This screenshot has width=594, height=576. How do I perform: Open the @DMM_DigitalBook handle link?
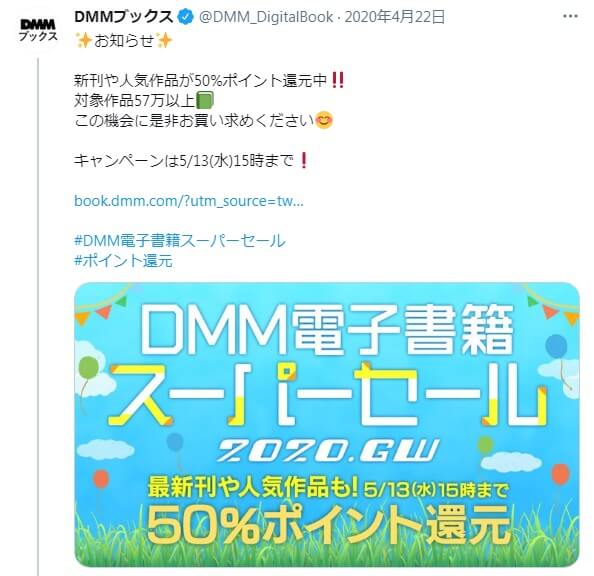point(266,17)
